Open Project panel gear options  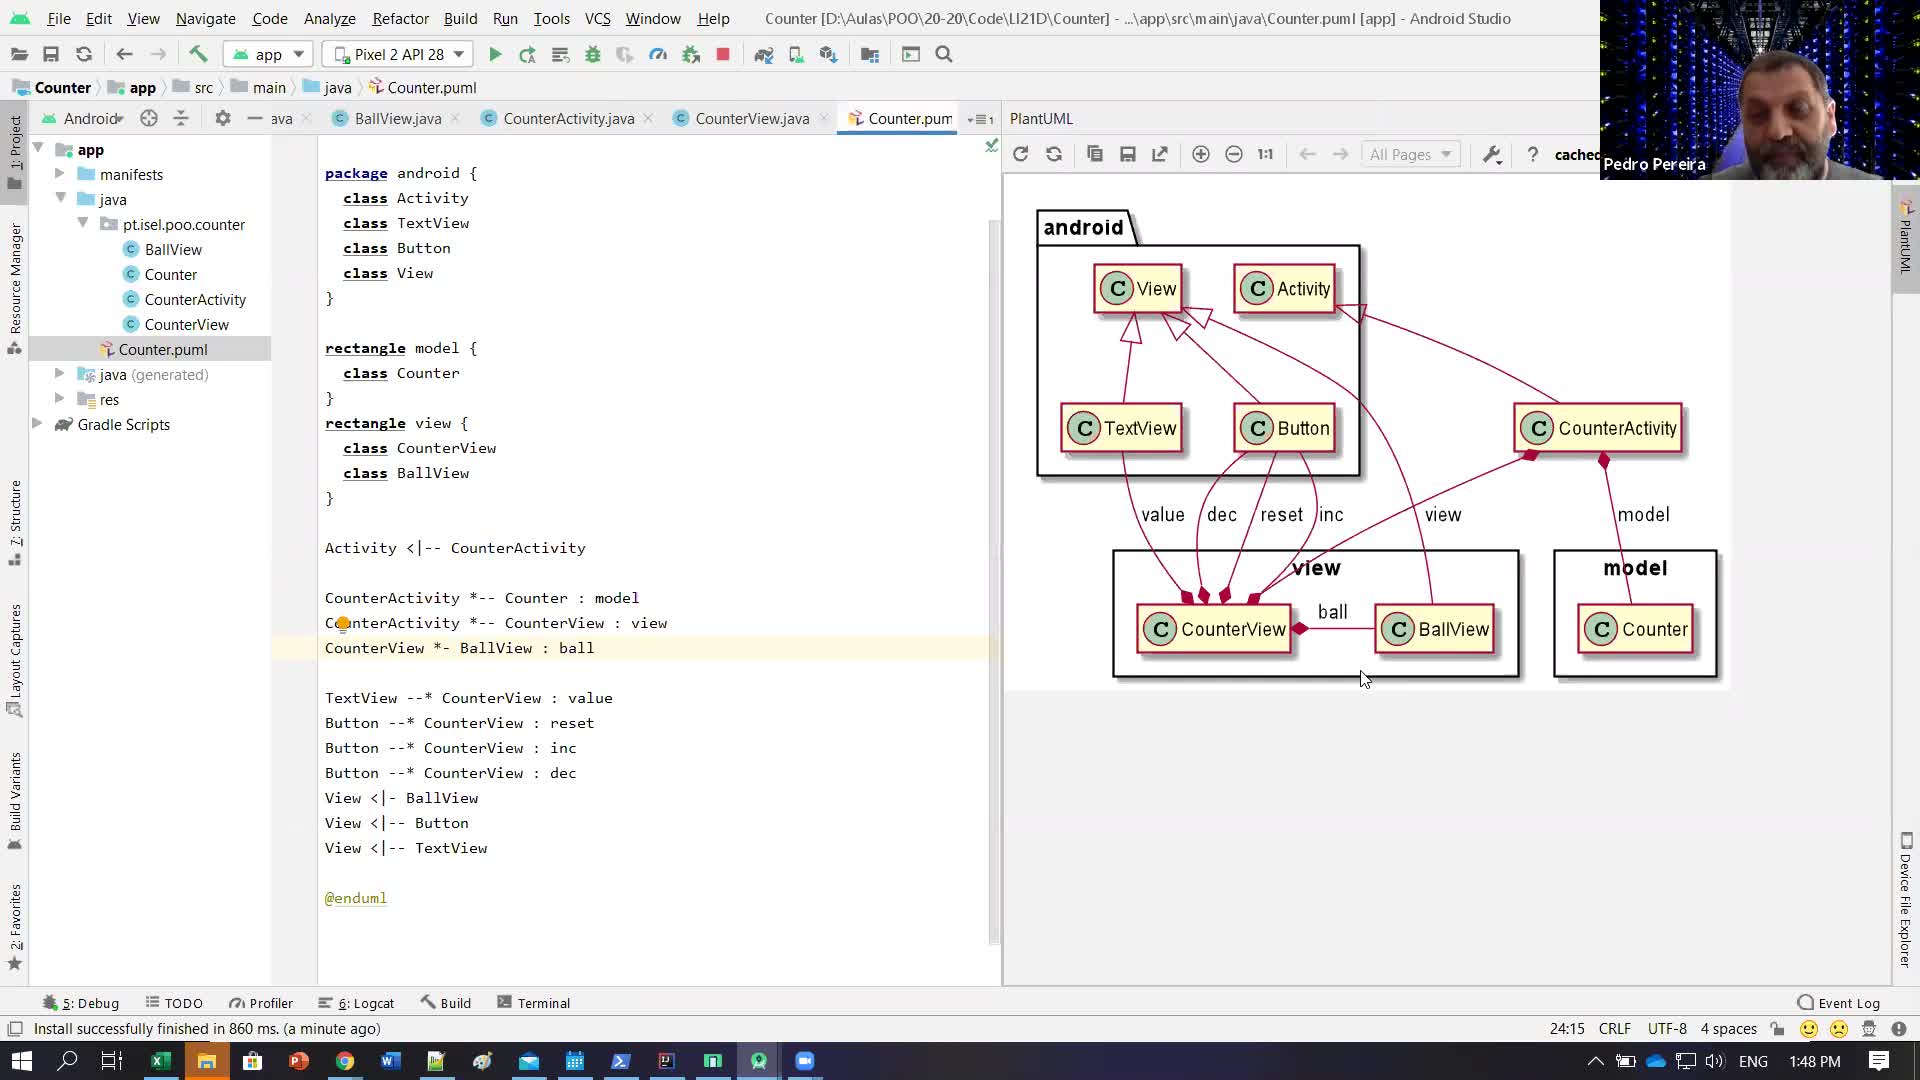coord(223,118)
